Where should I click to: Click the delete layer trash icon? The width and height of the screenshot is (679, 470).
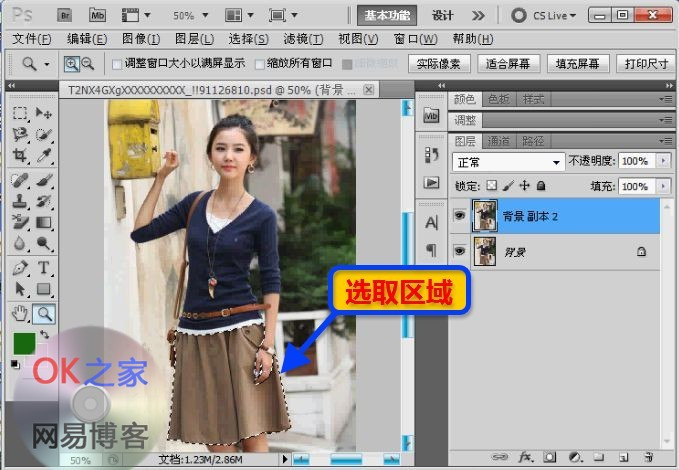coord(647,456)
